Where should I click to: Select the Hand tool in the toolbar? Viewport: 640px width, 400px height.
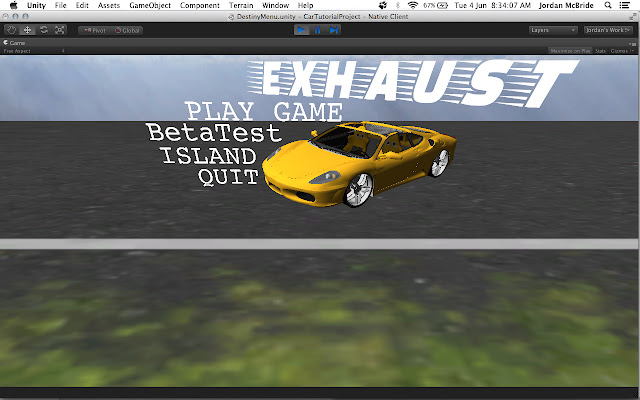point(11,30)
